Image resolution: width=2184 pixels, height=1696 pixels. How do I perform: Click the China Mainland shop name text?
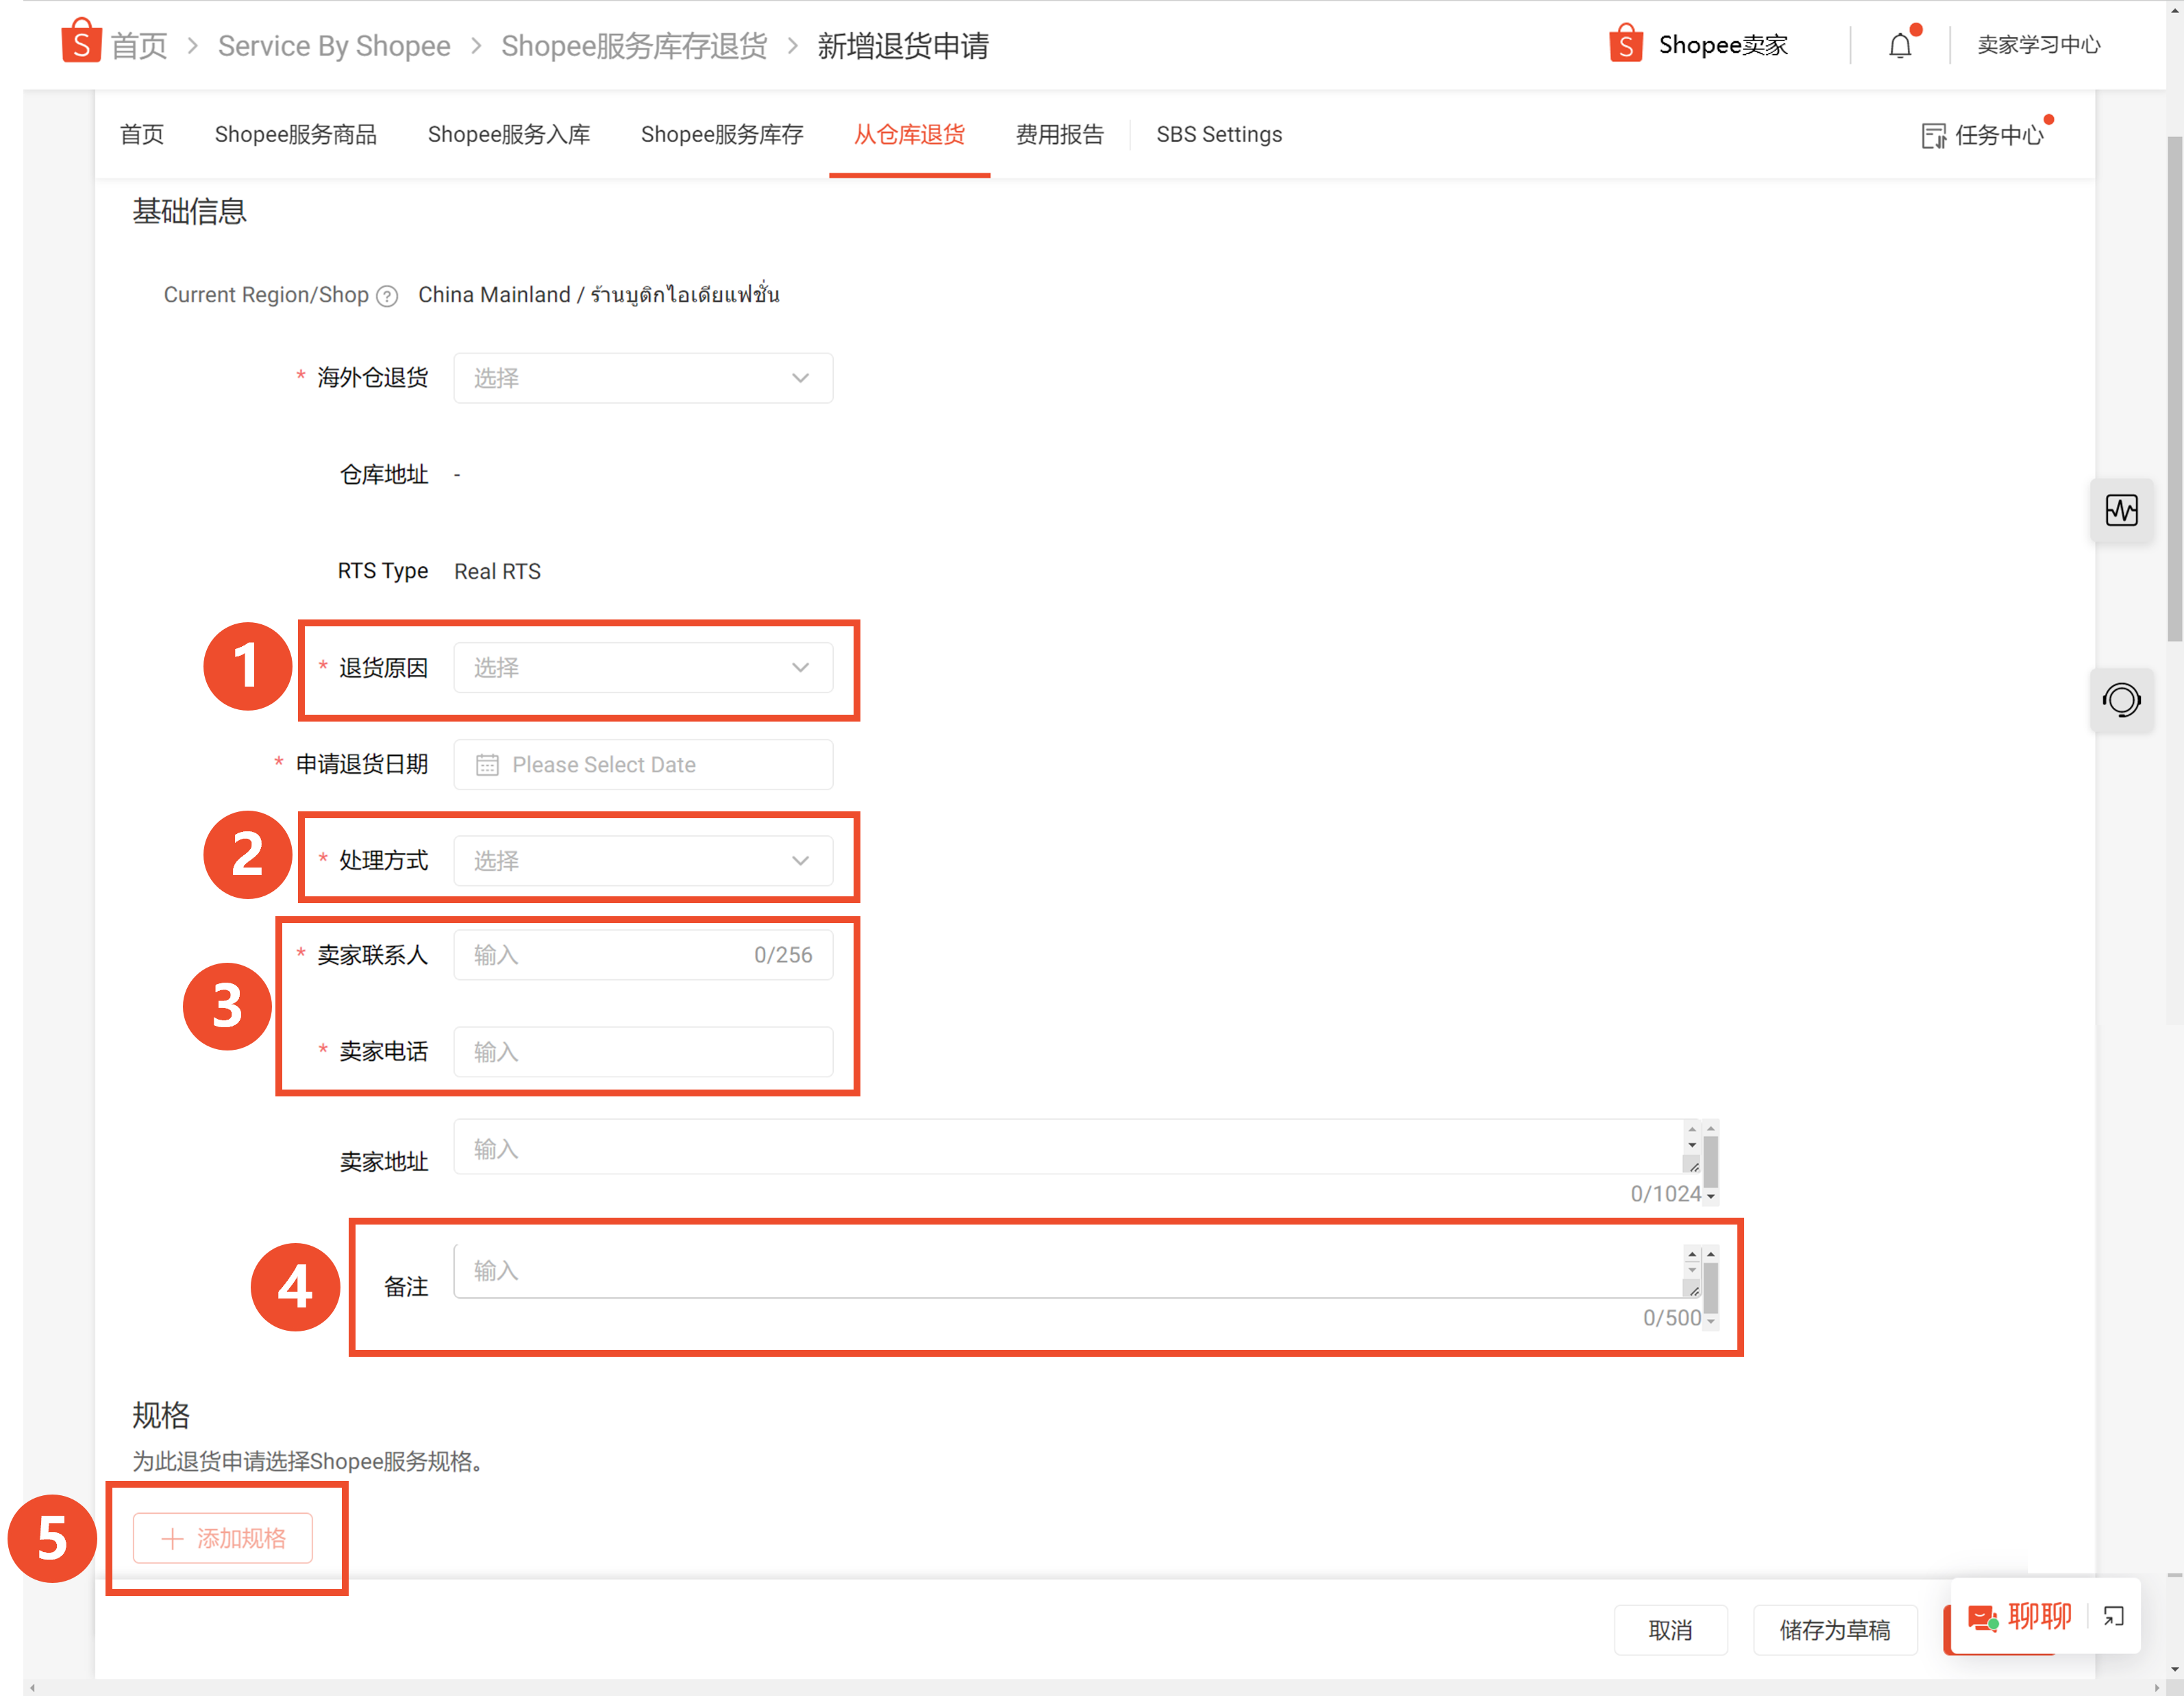(x=598, y=294)
